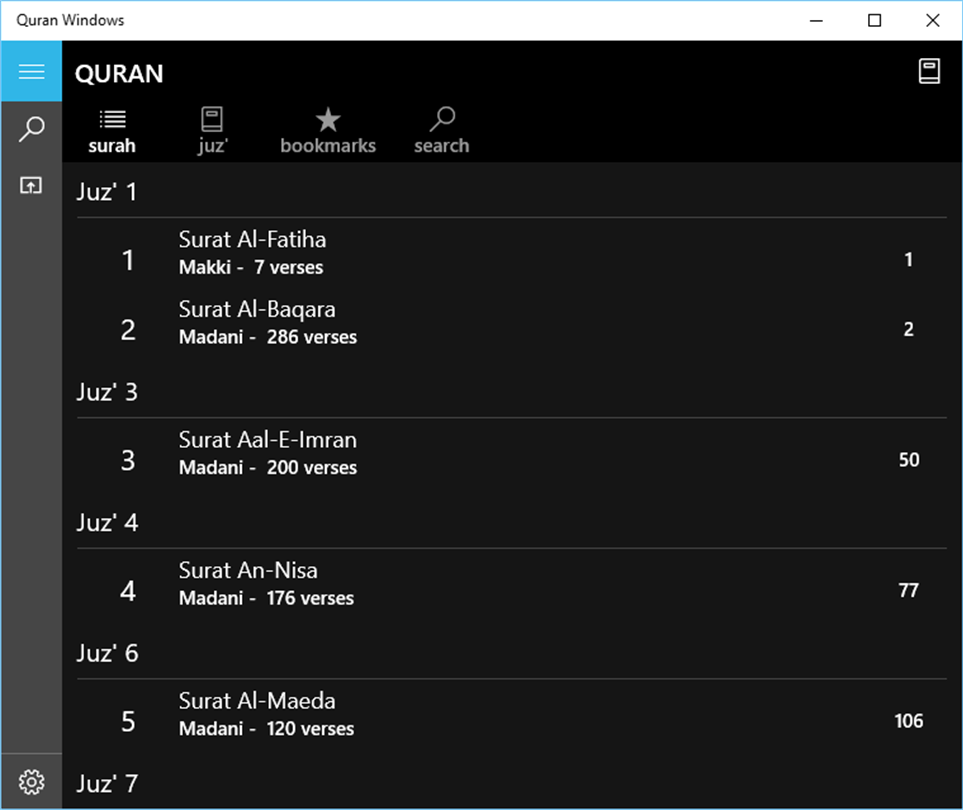Open Surat Al-Fatiha
This screenshot has height=810, width=963.
tap(511, 253)
